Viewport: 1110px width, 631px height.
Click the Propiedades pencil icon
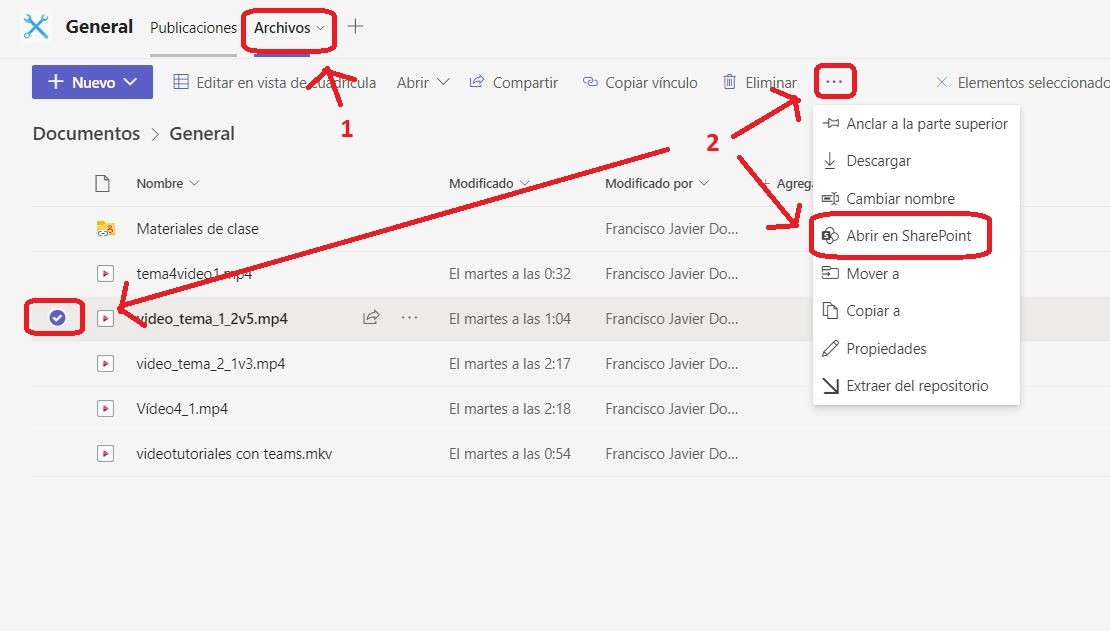pos(830,348)
